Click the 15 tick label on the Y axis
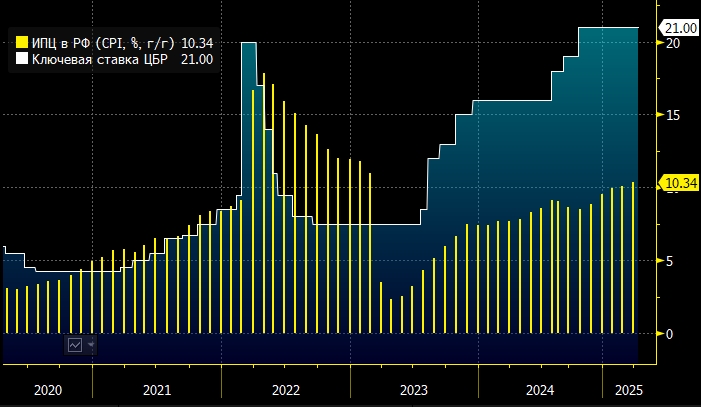The height and width of the screenshot is (407, 701). [x=673, y=116]
